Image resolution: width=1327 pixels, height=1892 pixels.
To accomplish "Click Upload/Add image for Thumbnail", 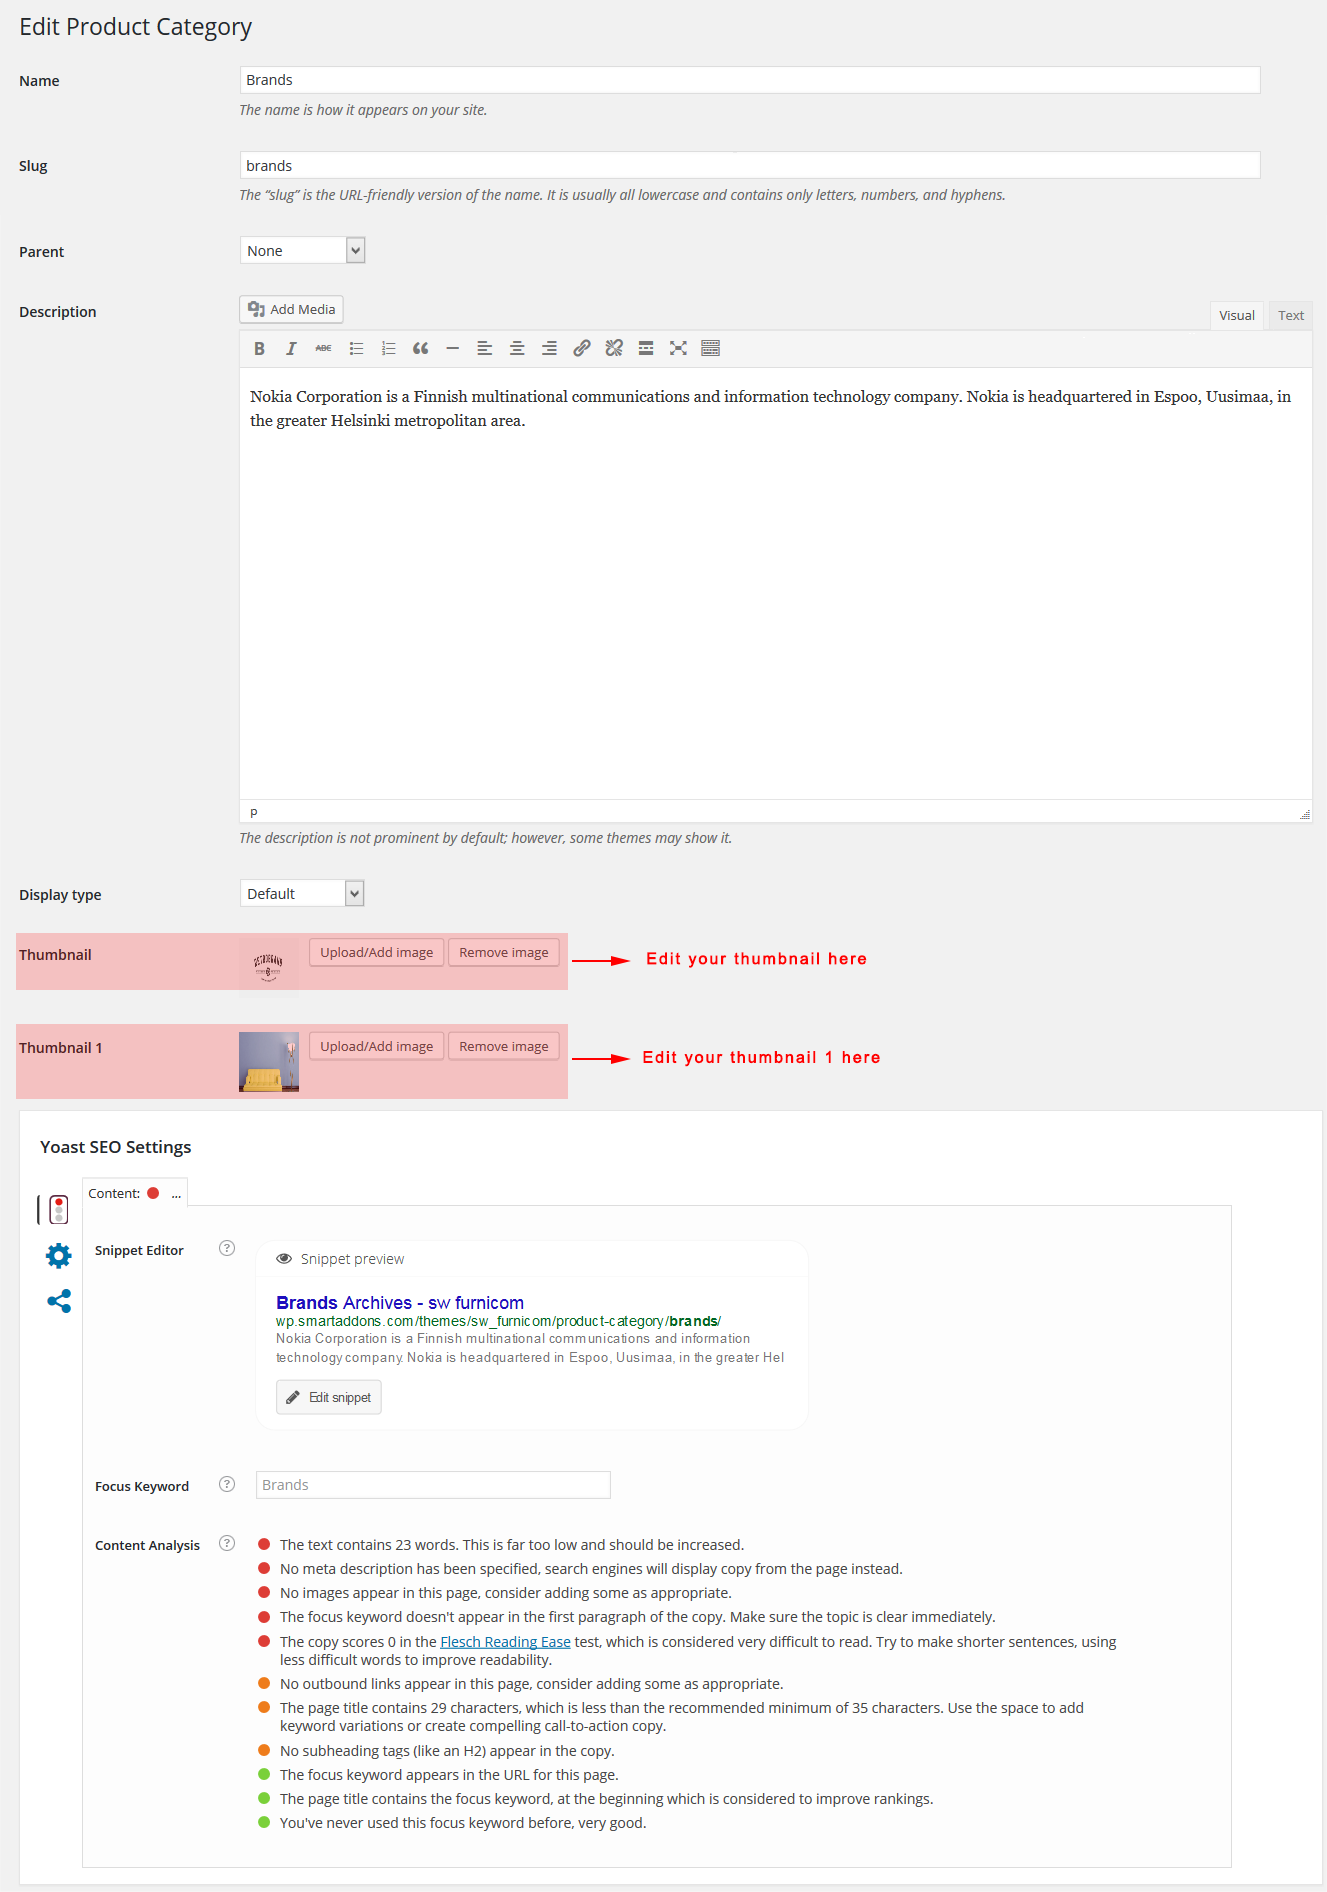I will click(x=376, y=952).
